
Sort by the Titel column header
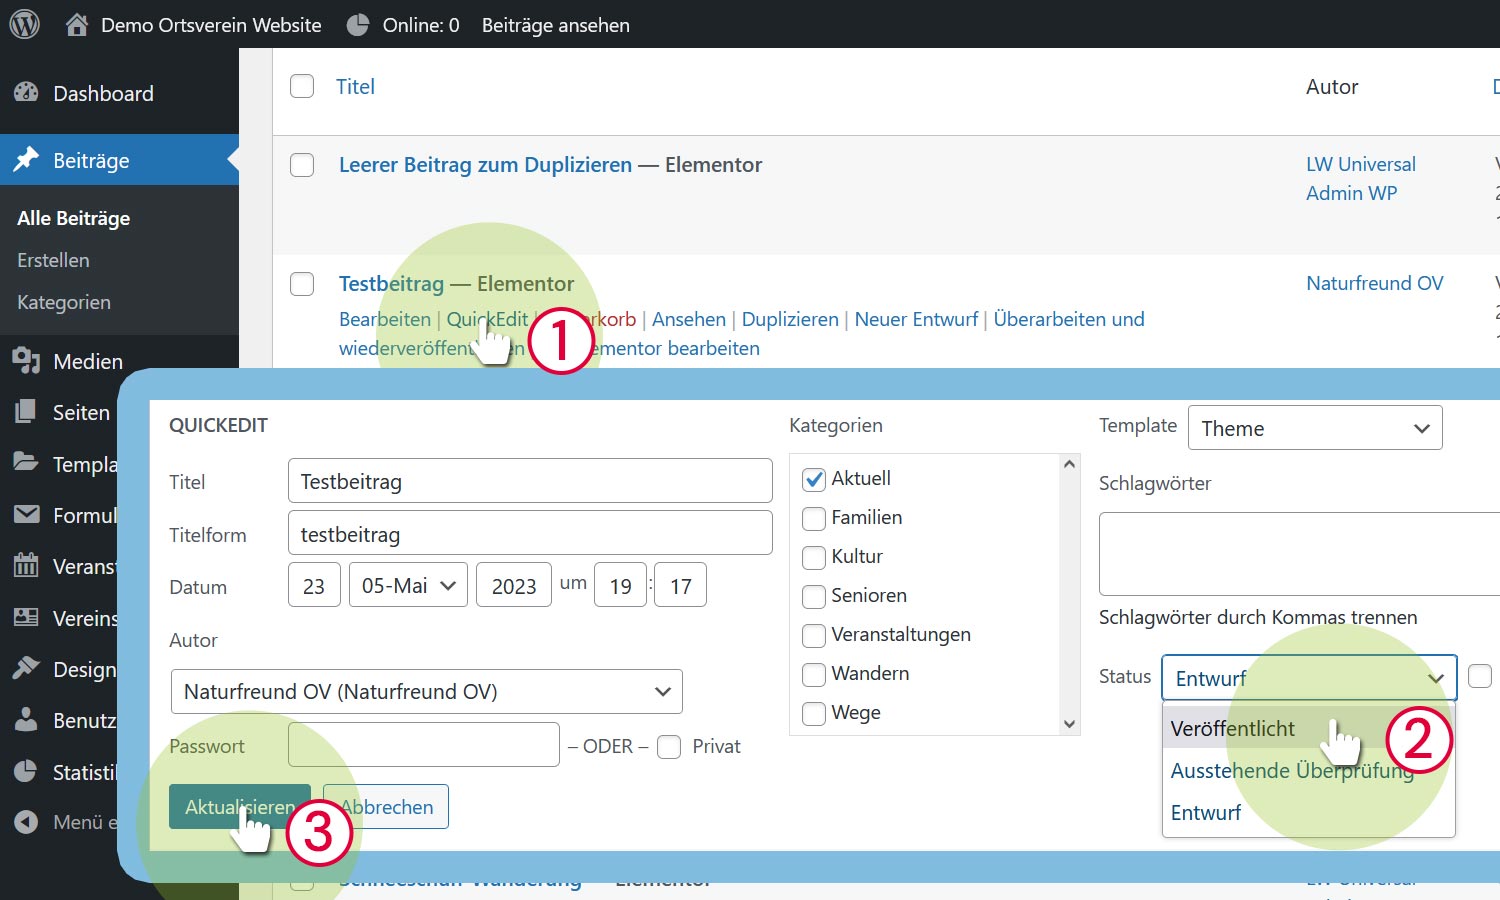pos(355,86)
